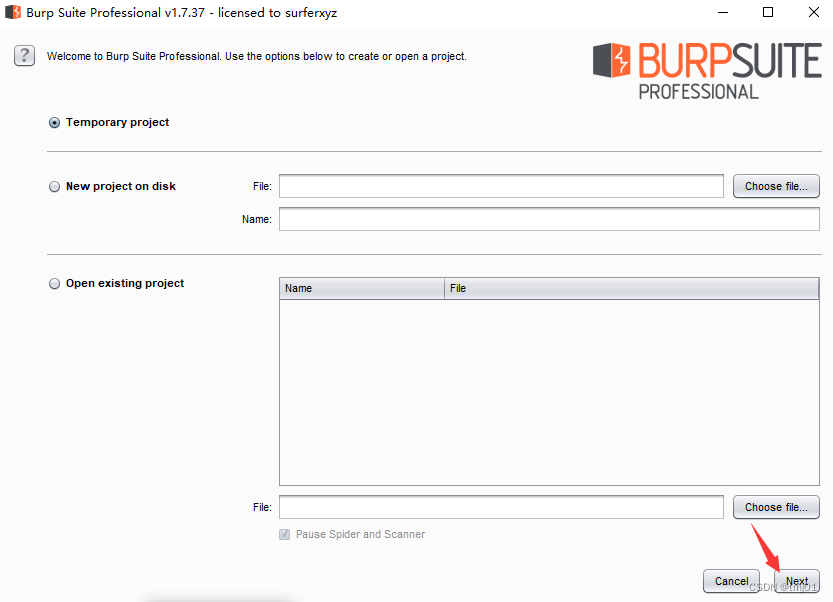Click the project Name input field
The width and height of the screenshot is (833, 602).
pos(549,219)
